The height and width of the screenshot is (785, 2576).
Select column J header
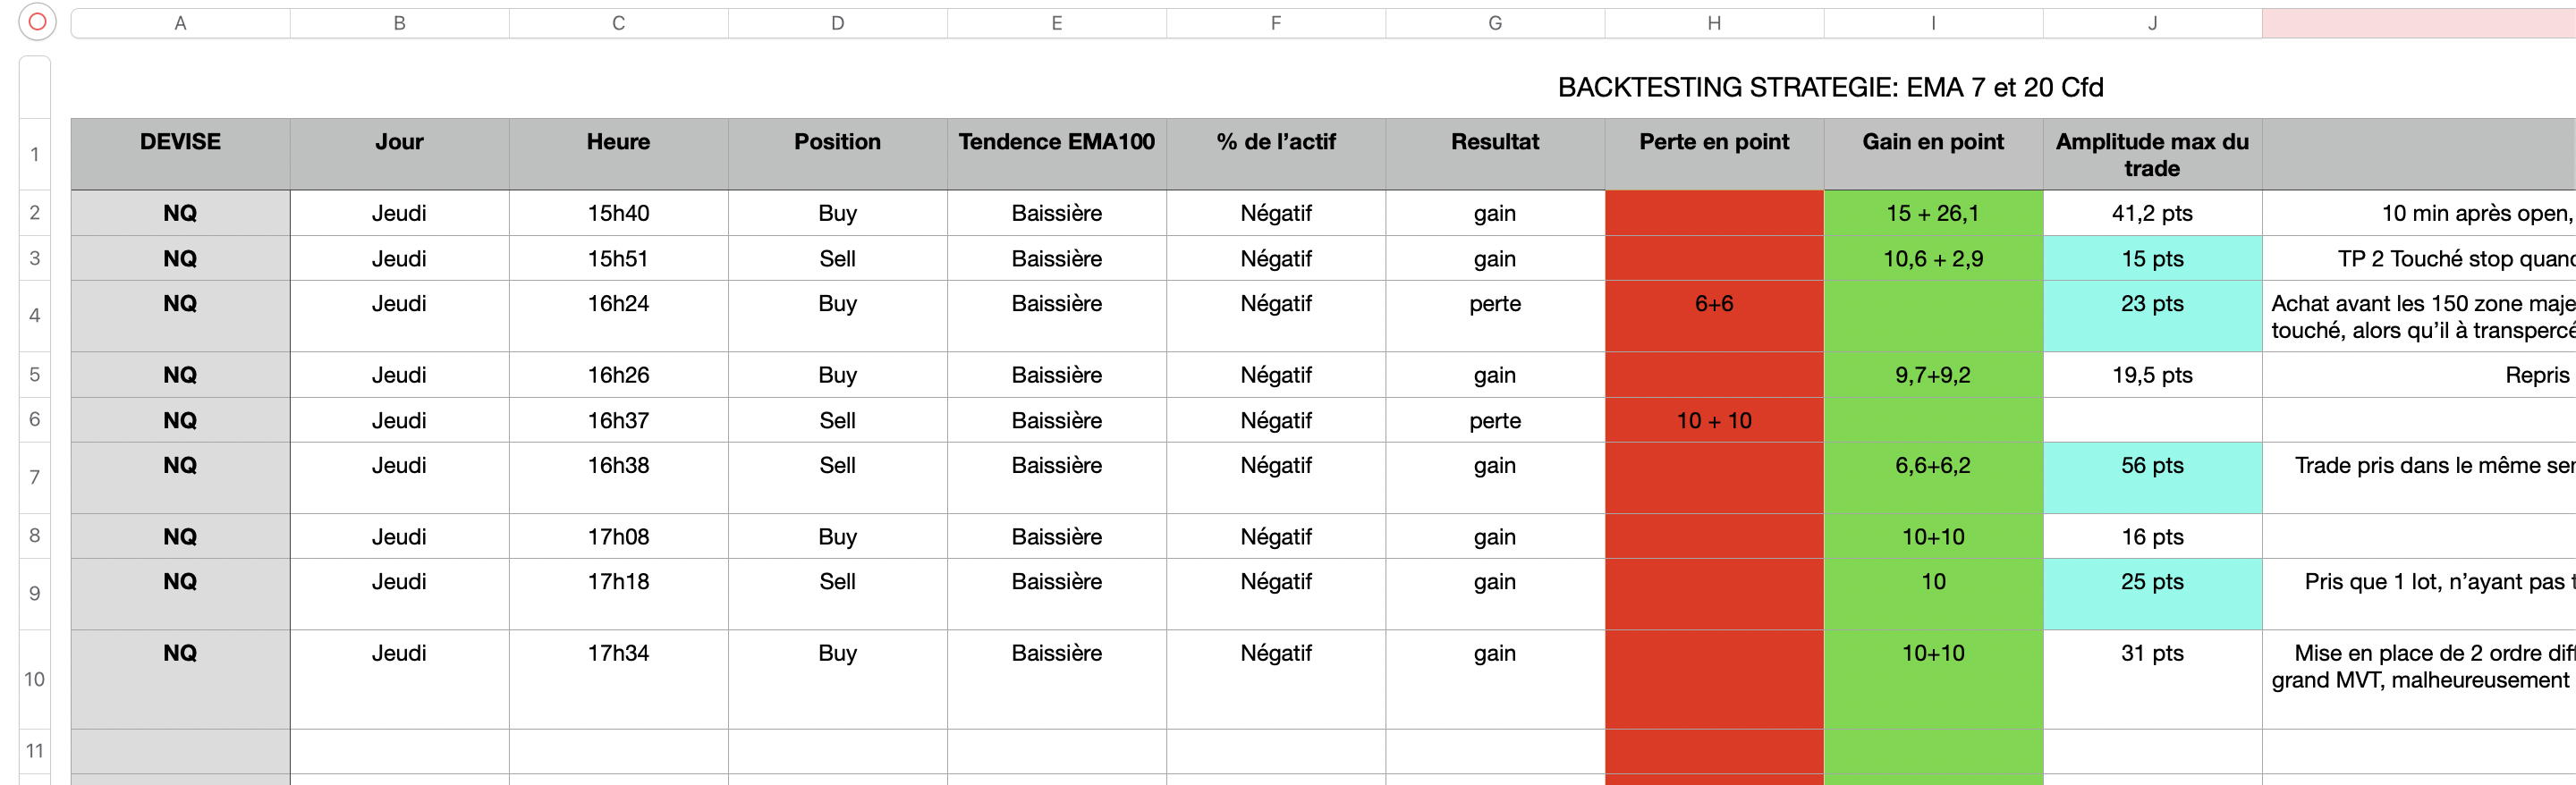(2152, 23)
